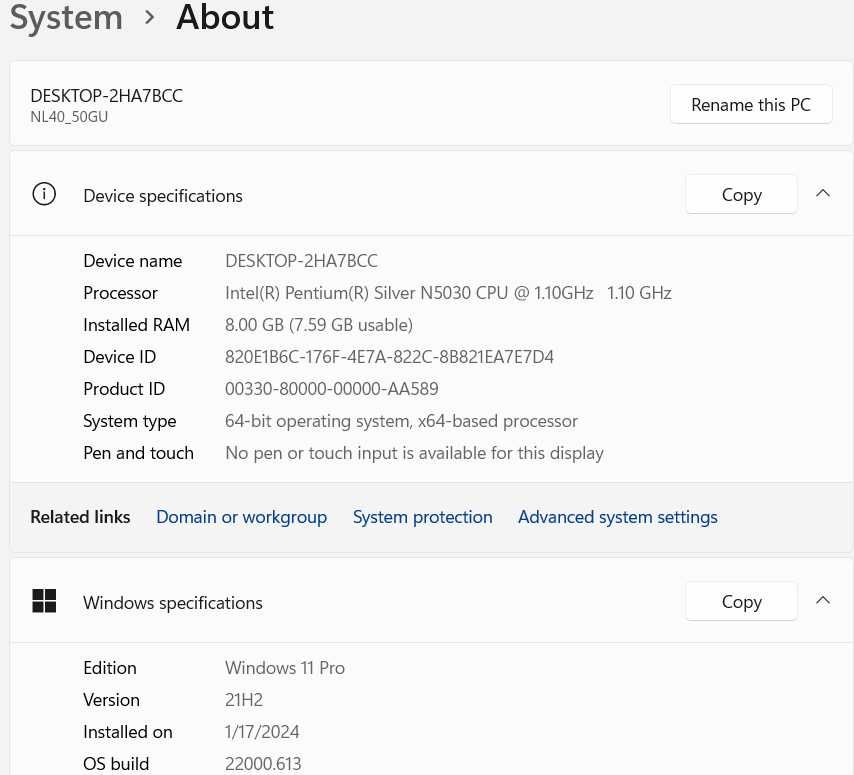This screenshot has height=775, width=854.
Task: Click the No pen or touch input text
Action: (414, 453)
